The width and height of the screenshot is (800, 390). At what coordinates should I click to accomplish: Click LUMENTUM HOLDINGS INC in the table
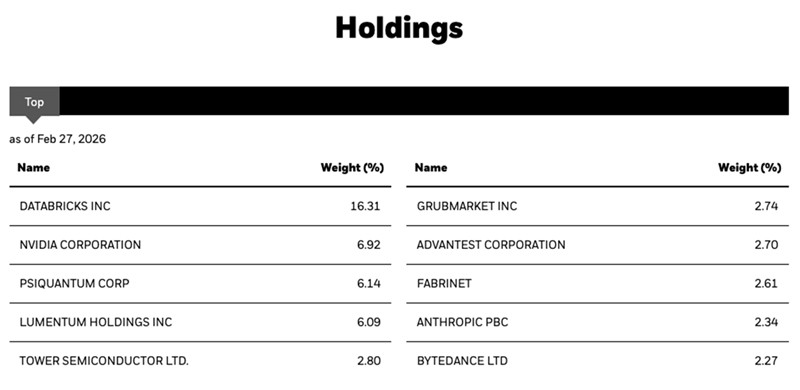click(96, 322)
